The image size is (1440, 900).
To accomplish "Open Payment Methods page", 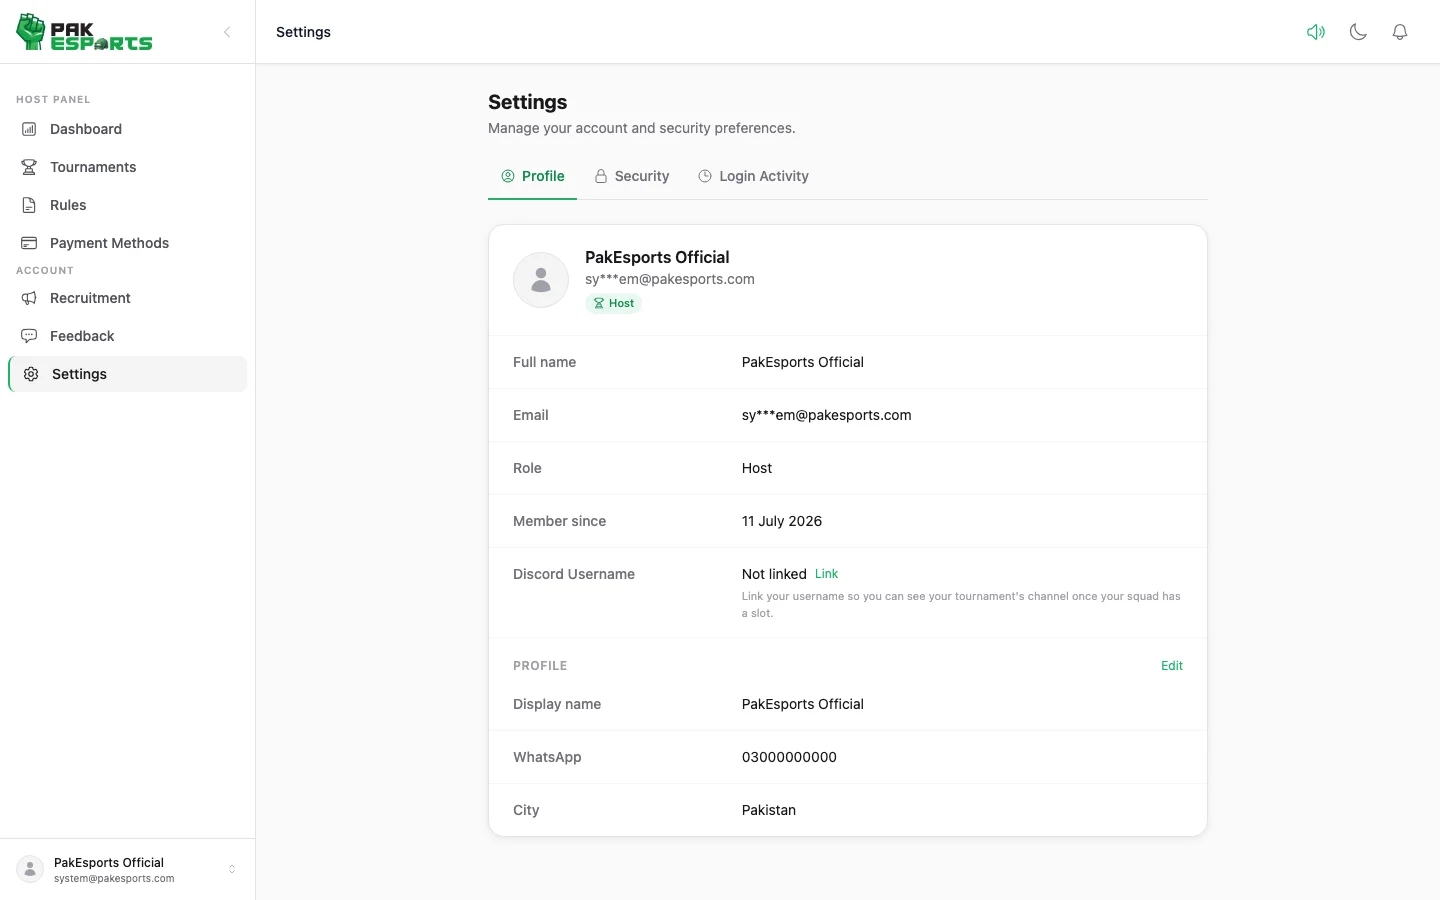I will pyautogui.click(x=127, y=243).
